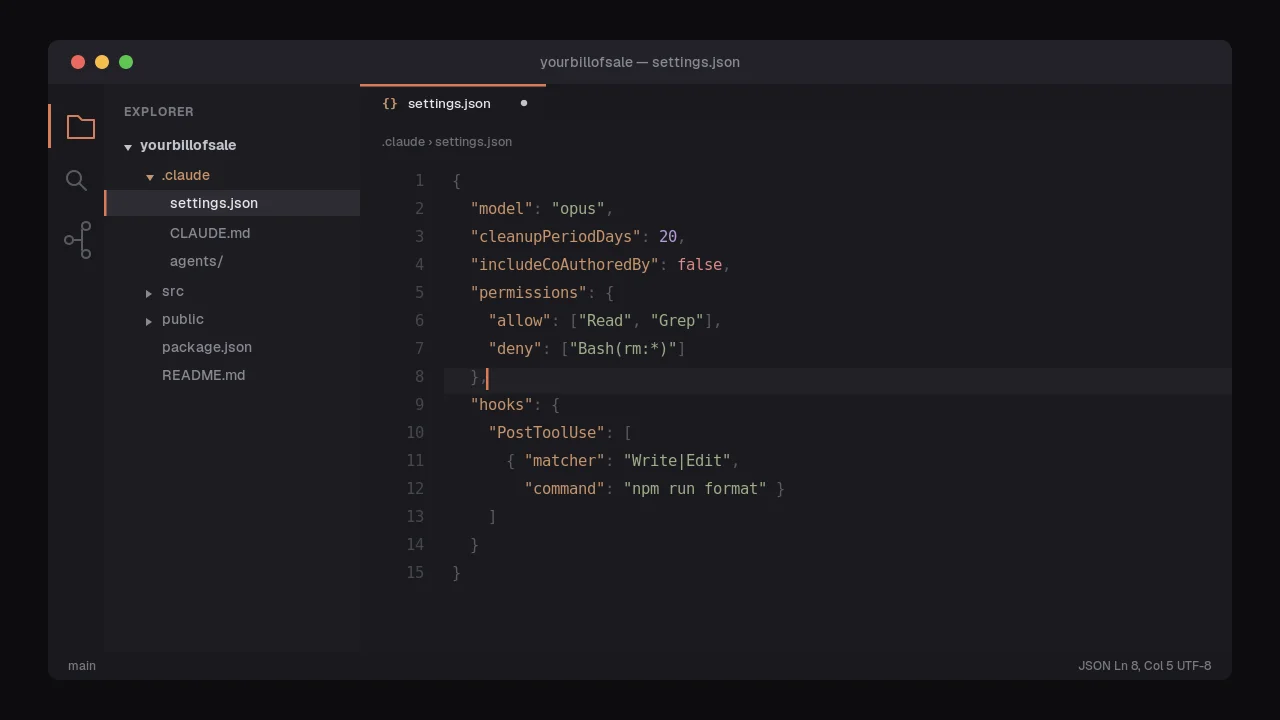The height and width of the screenshot is (720, 1280).
Task: Click the value 20 on line 3
Action: coord(668,237)
